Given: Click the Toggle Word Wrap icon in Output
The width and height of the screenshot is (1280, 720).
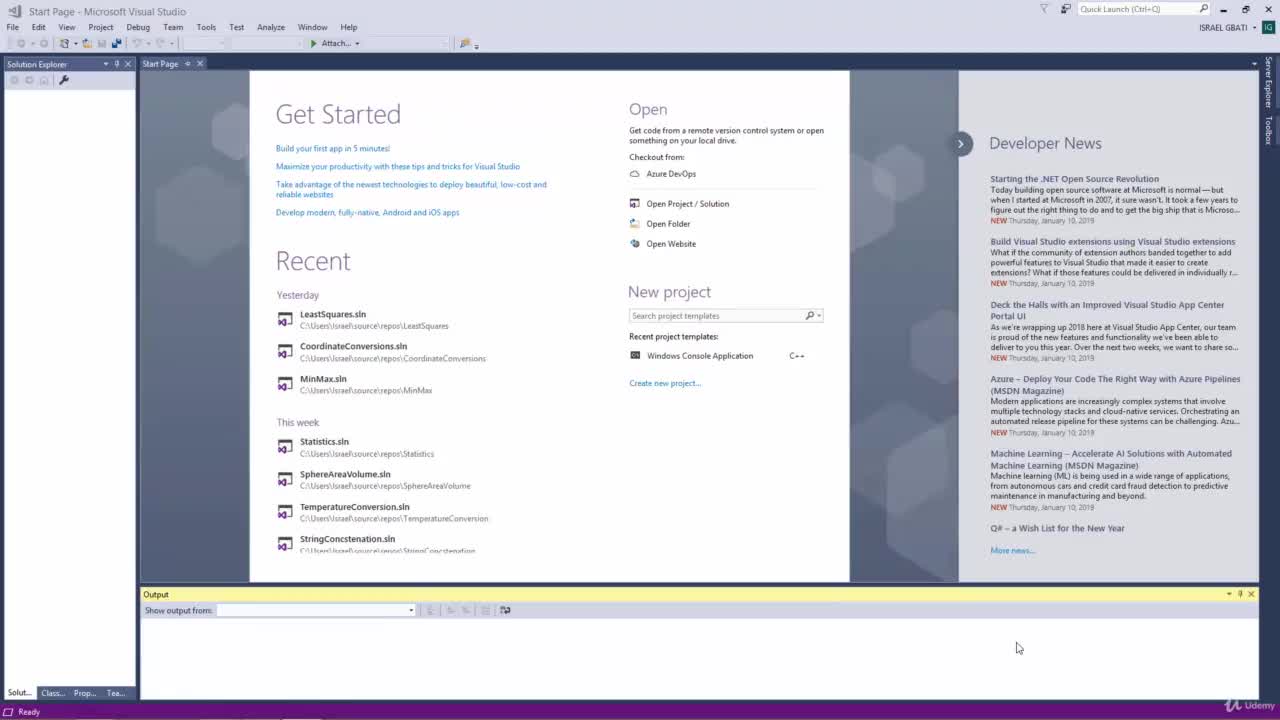Looking at the screenshot, I should coord(505,610).
